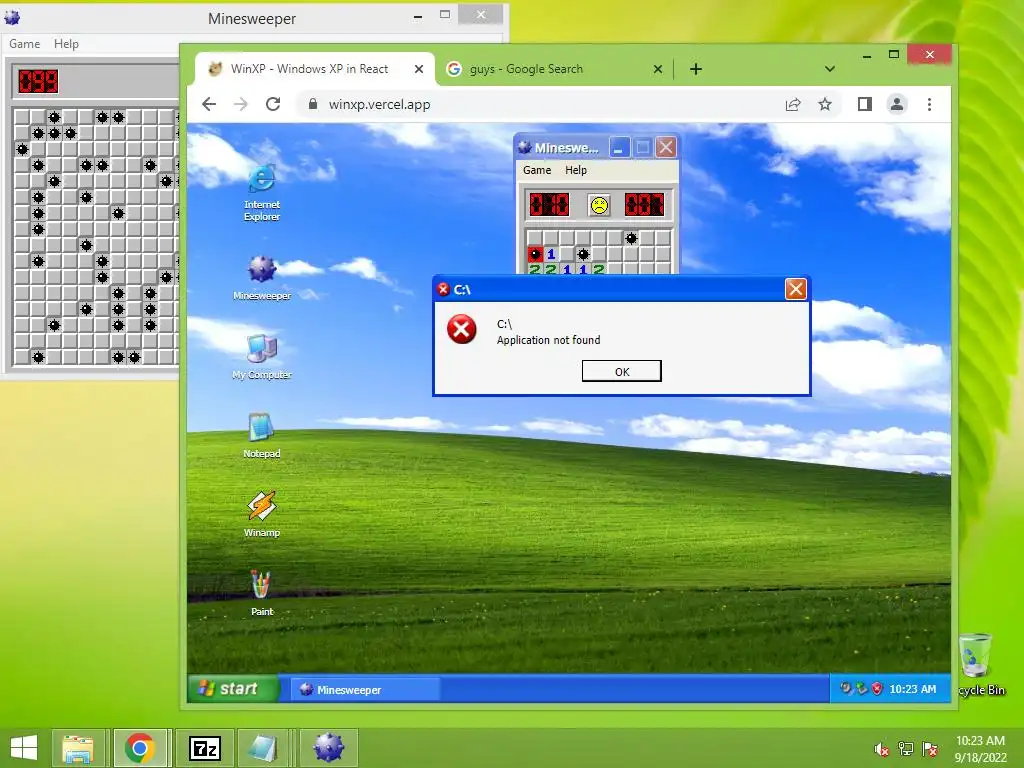Open a new Chrome tab
The width and height of the screenshot is (1024, 768).
[x=696, y=69]
